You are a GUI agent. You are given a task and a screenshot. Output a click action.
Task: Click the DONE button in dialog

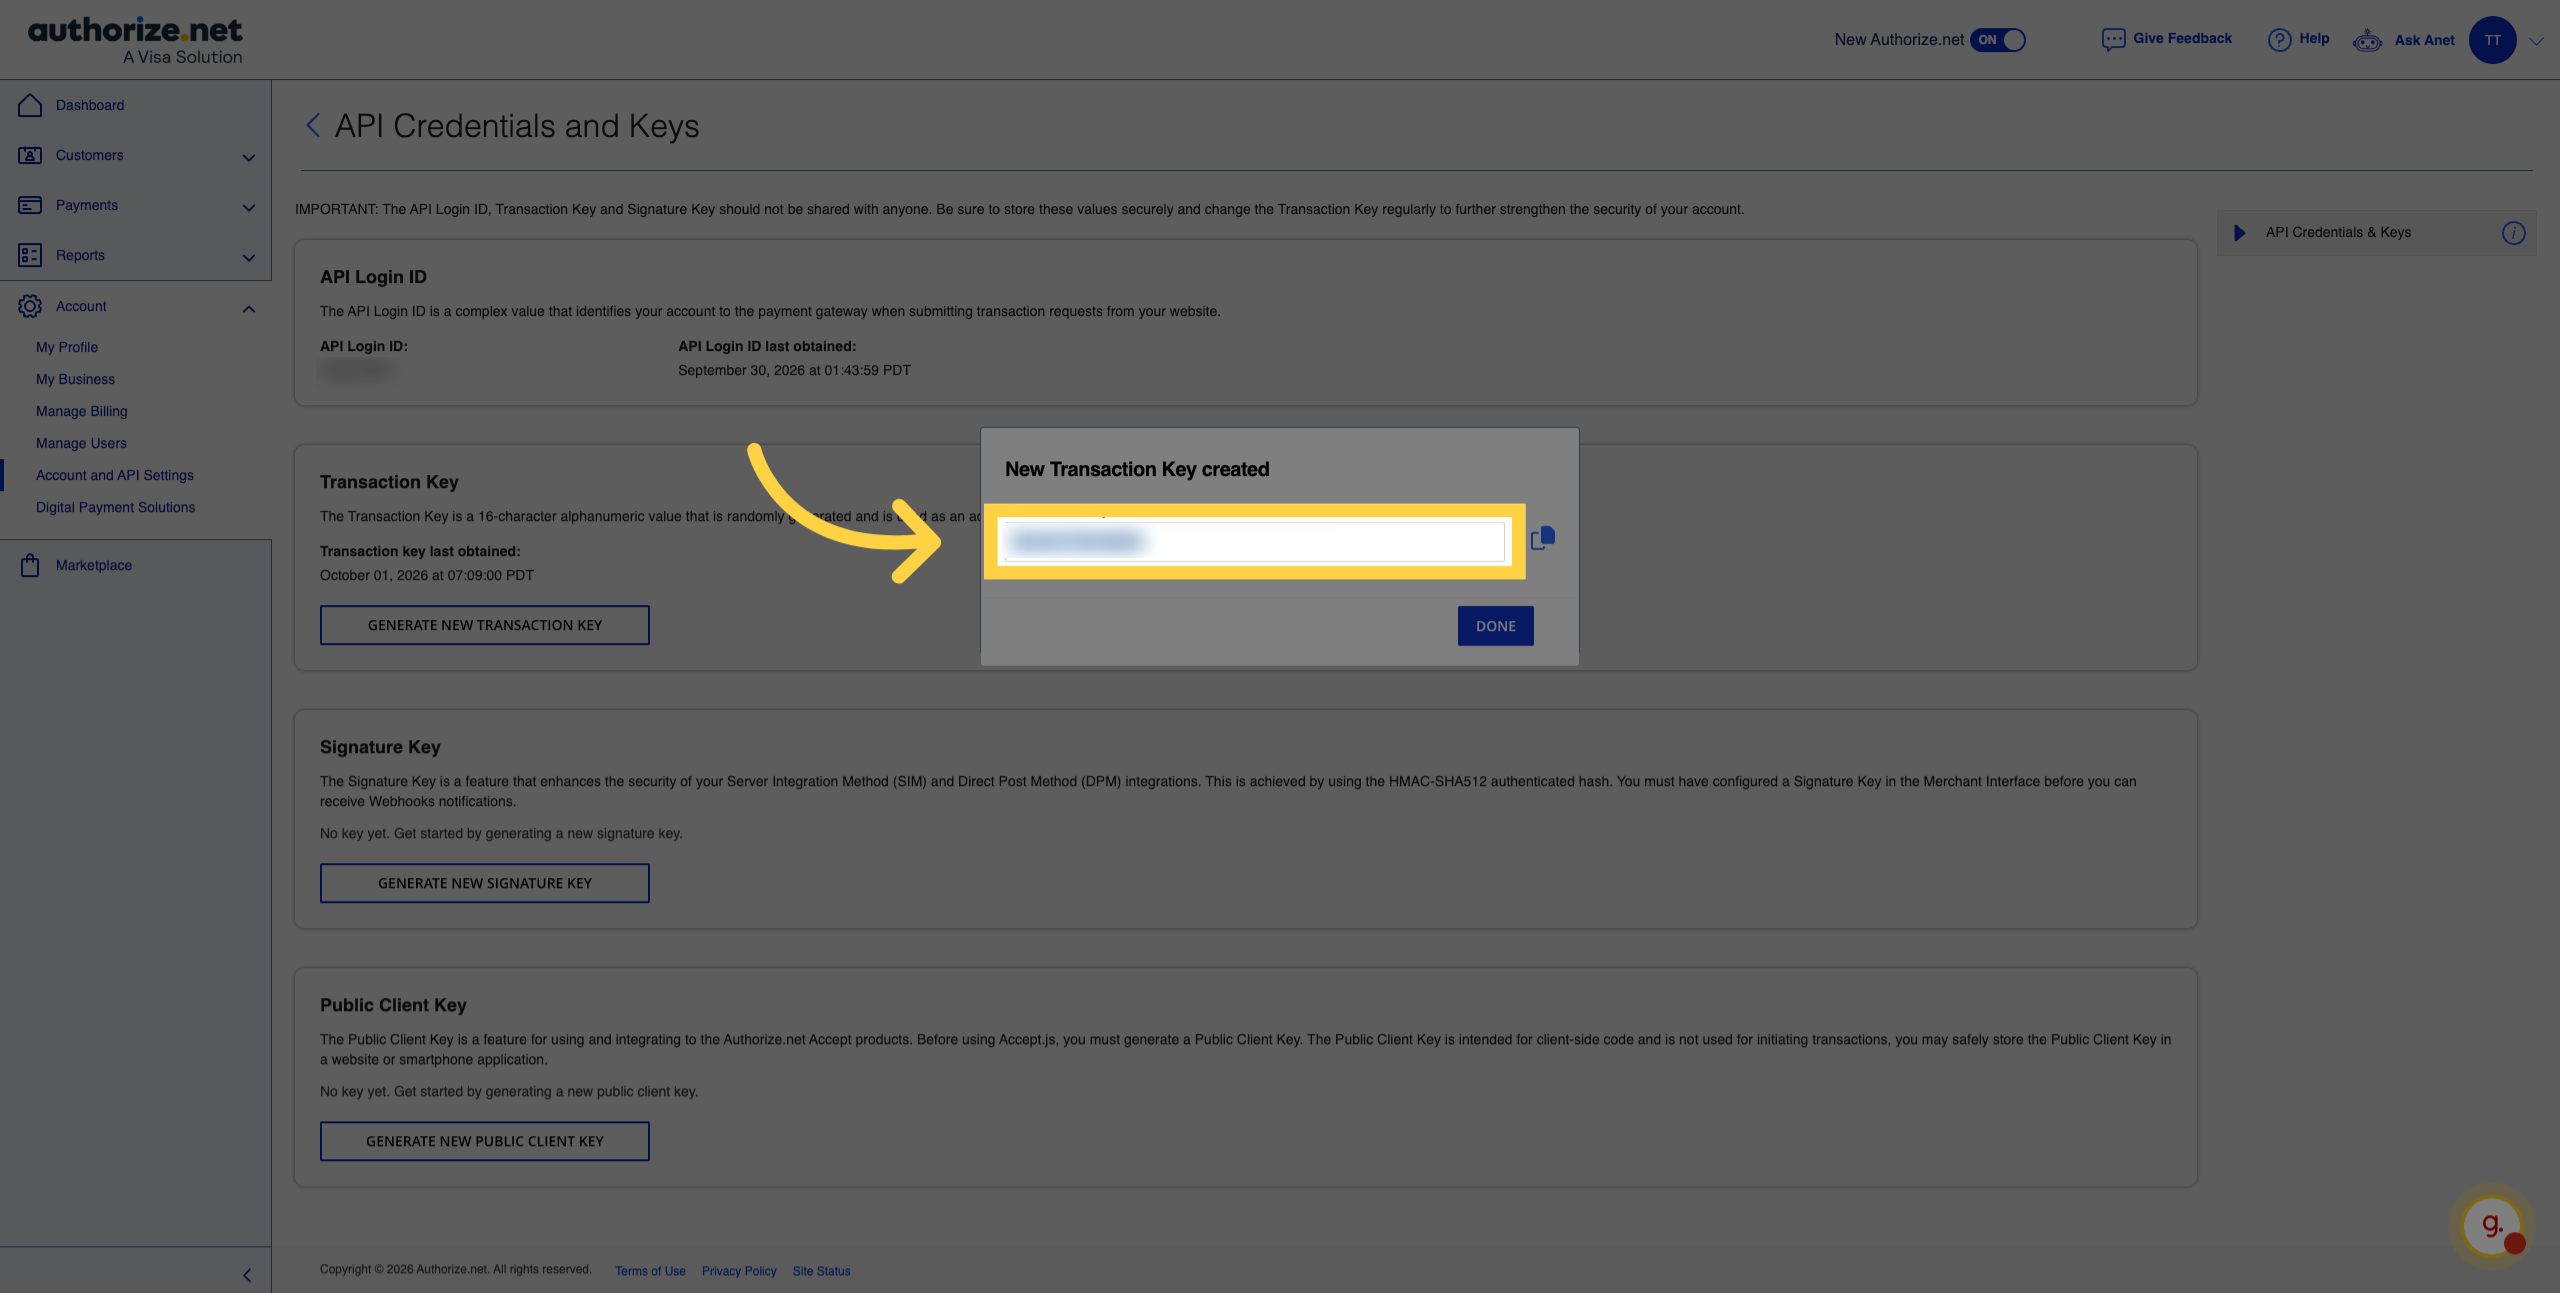coord(1495,626)
